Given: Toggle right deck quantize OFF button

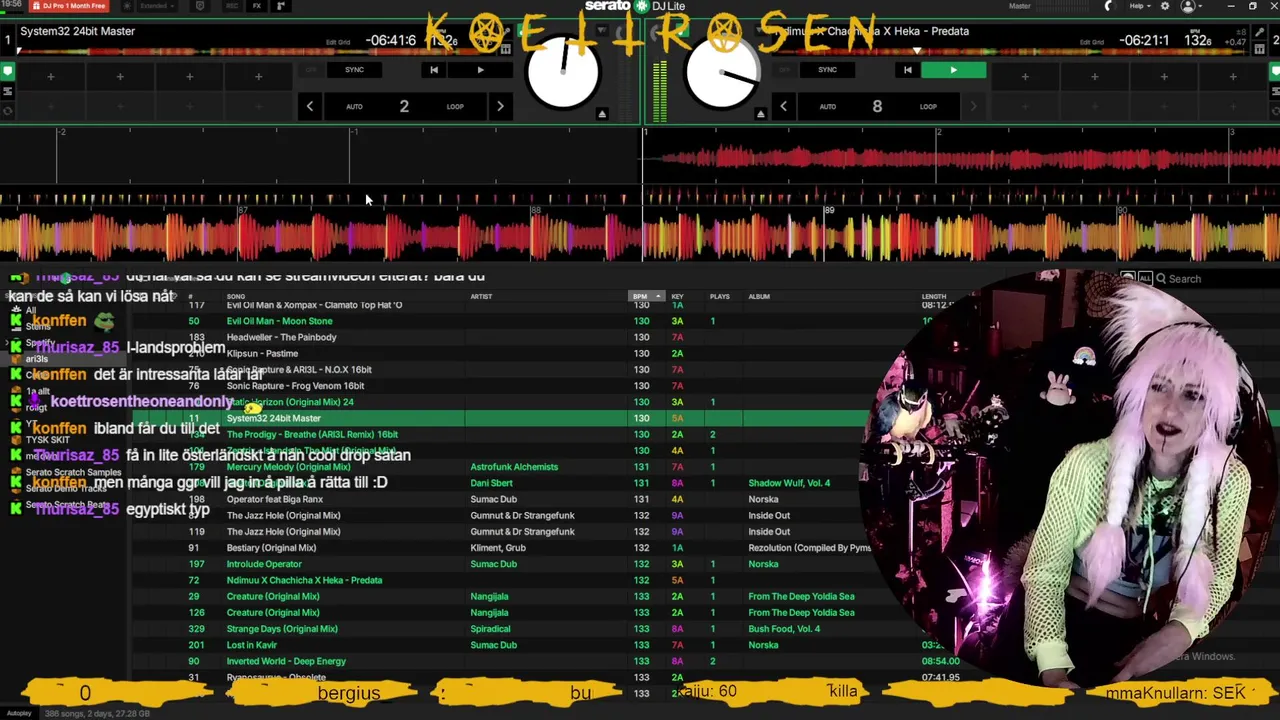Looking at the screenshot, I should point(784,70).
